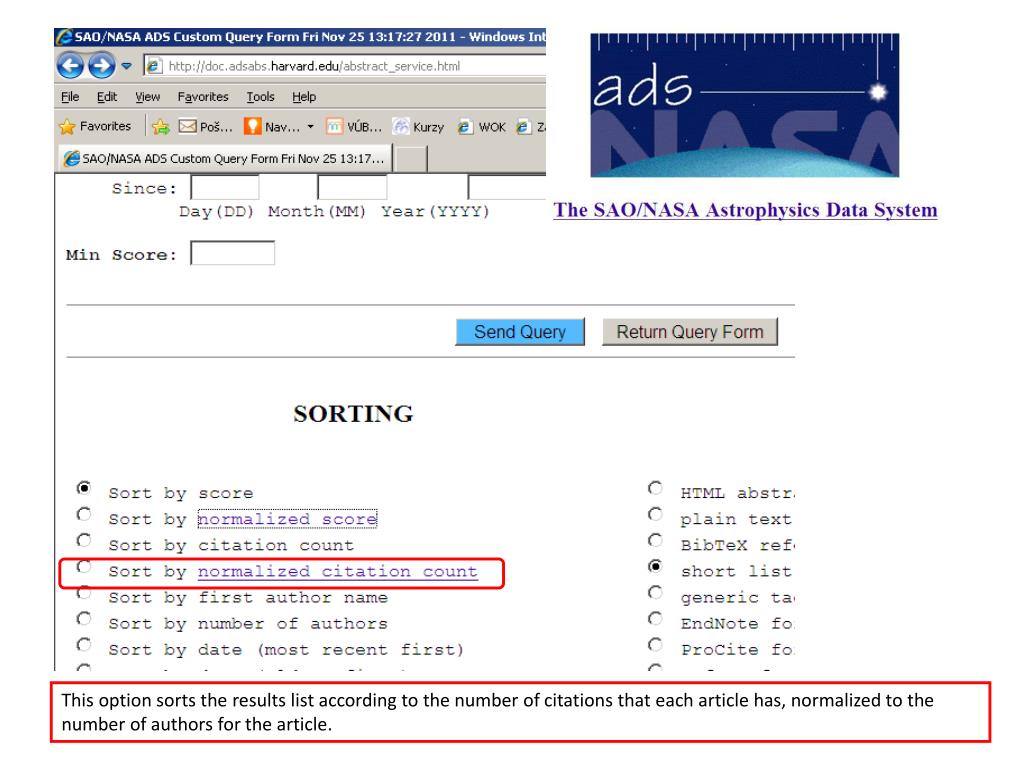Open the Favorites menu
Viewport: 1024px width, 768px height.
tap(203, 97)
